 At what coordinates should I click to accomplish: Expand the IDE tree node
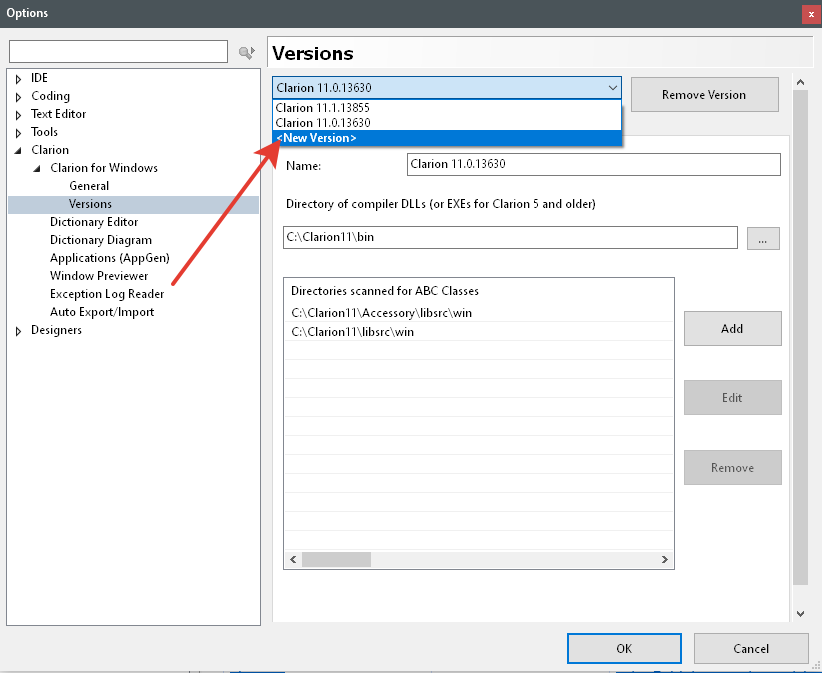[x=19, y=79]
